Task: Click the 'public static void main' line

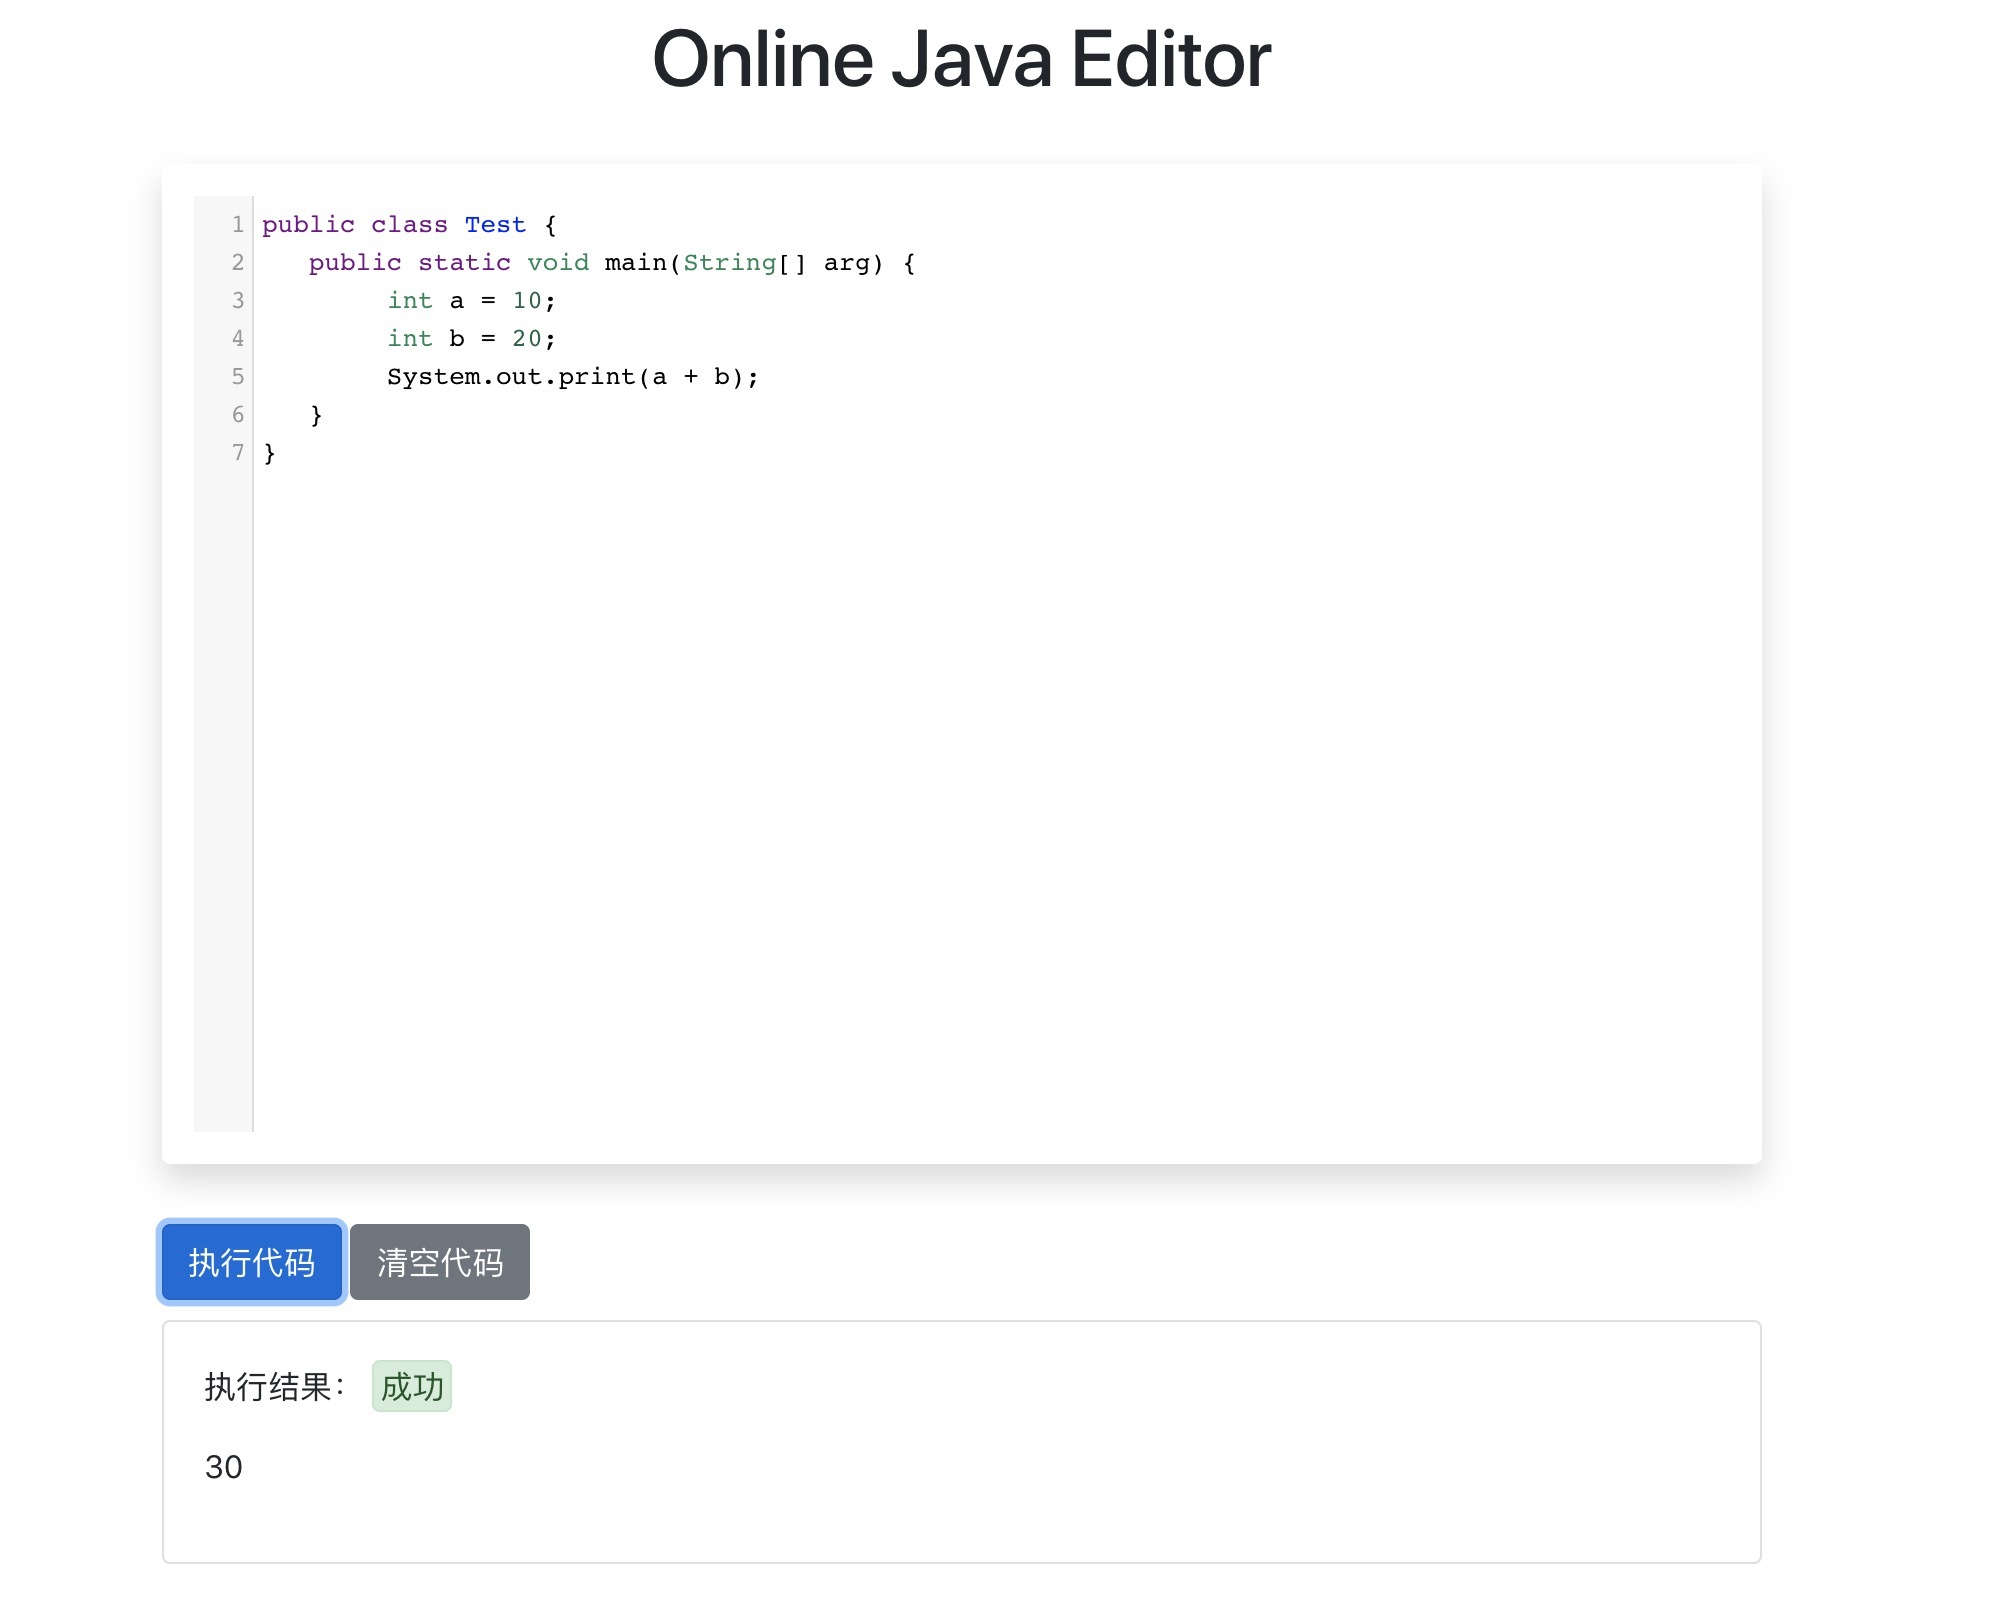Action: [x=611, y=263]
